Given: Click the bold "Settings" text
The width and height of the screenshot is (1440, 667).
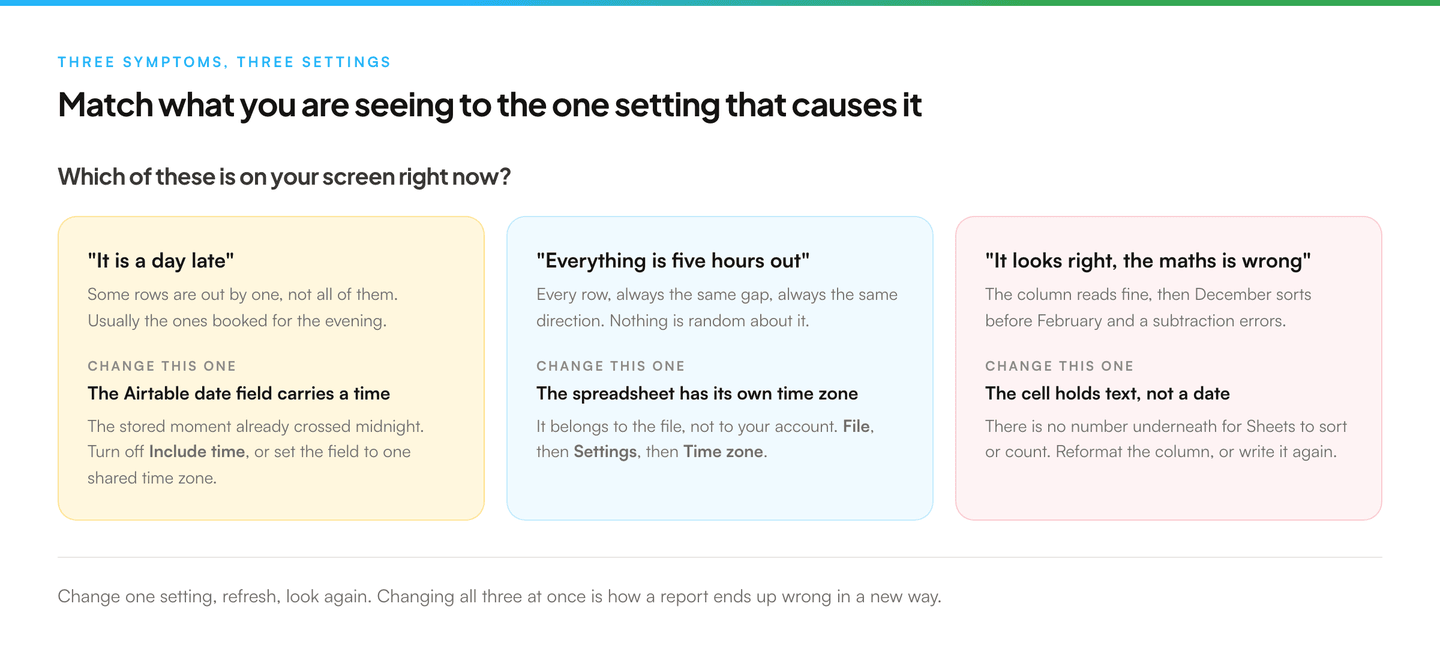Looking at the screenshot, I should (x=605, y=452).
